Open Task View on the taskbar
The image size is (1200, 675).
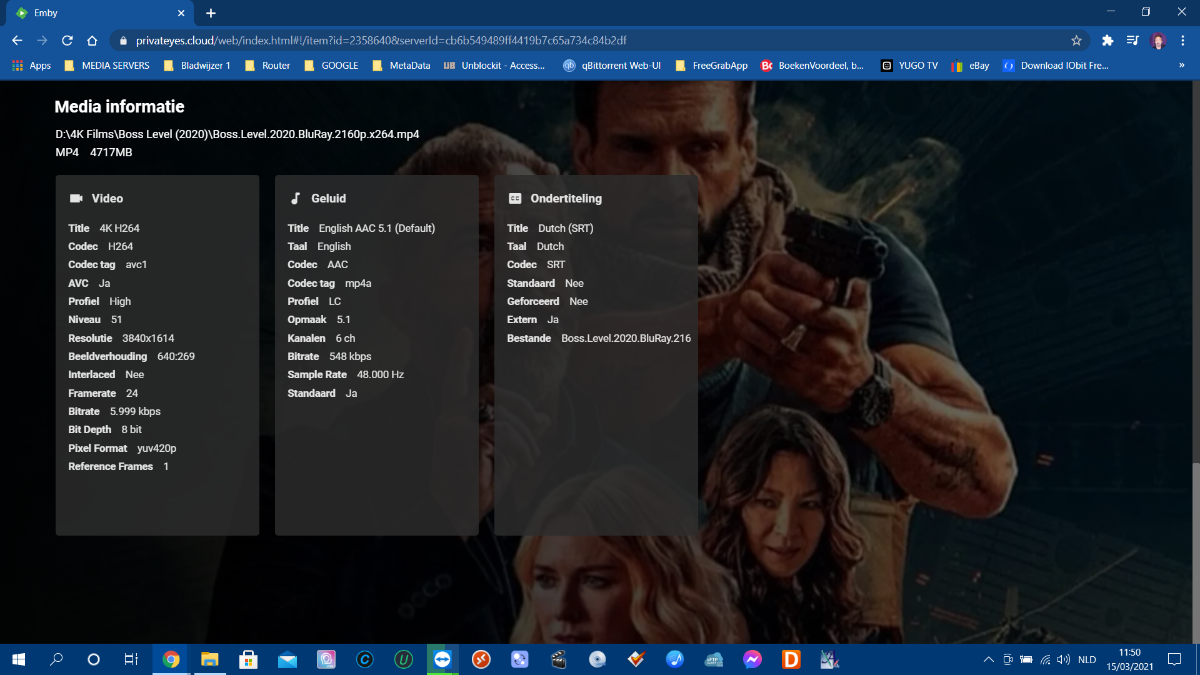coord(131,659)
